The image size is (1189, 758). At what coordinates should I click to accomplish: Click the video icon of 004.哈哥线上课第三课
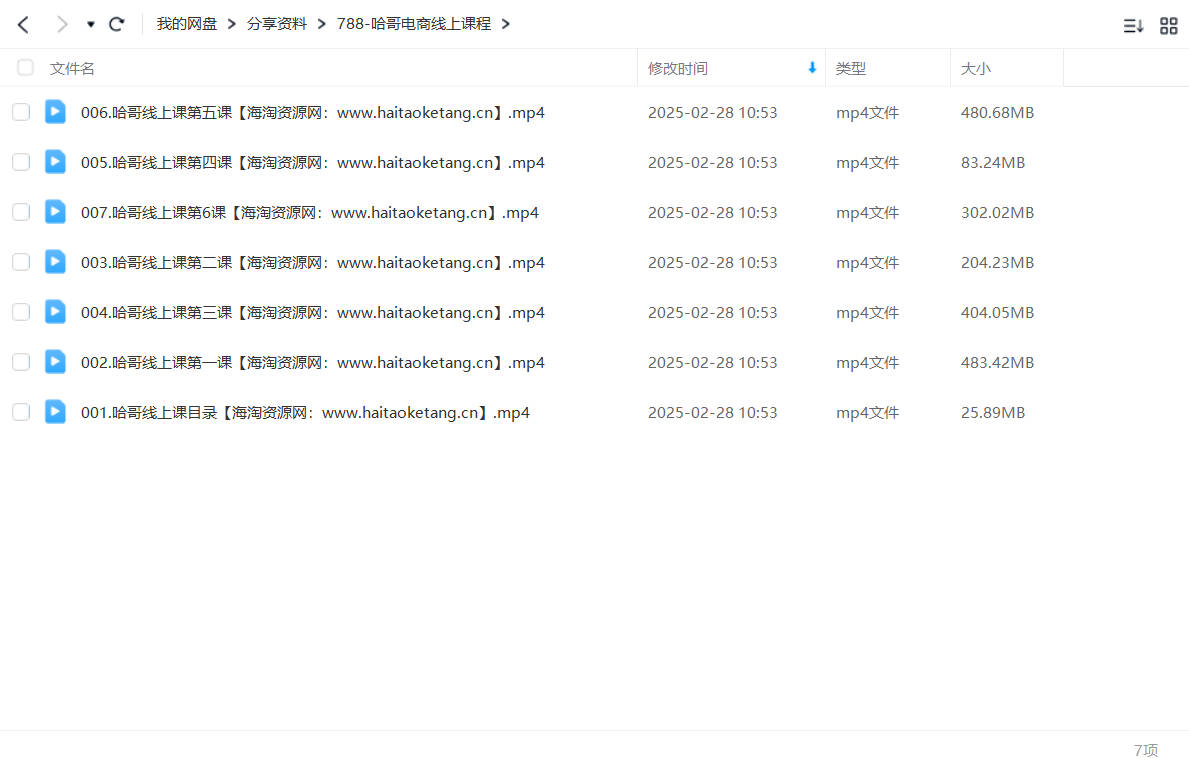[55, 312]
